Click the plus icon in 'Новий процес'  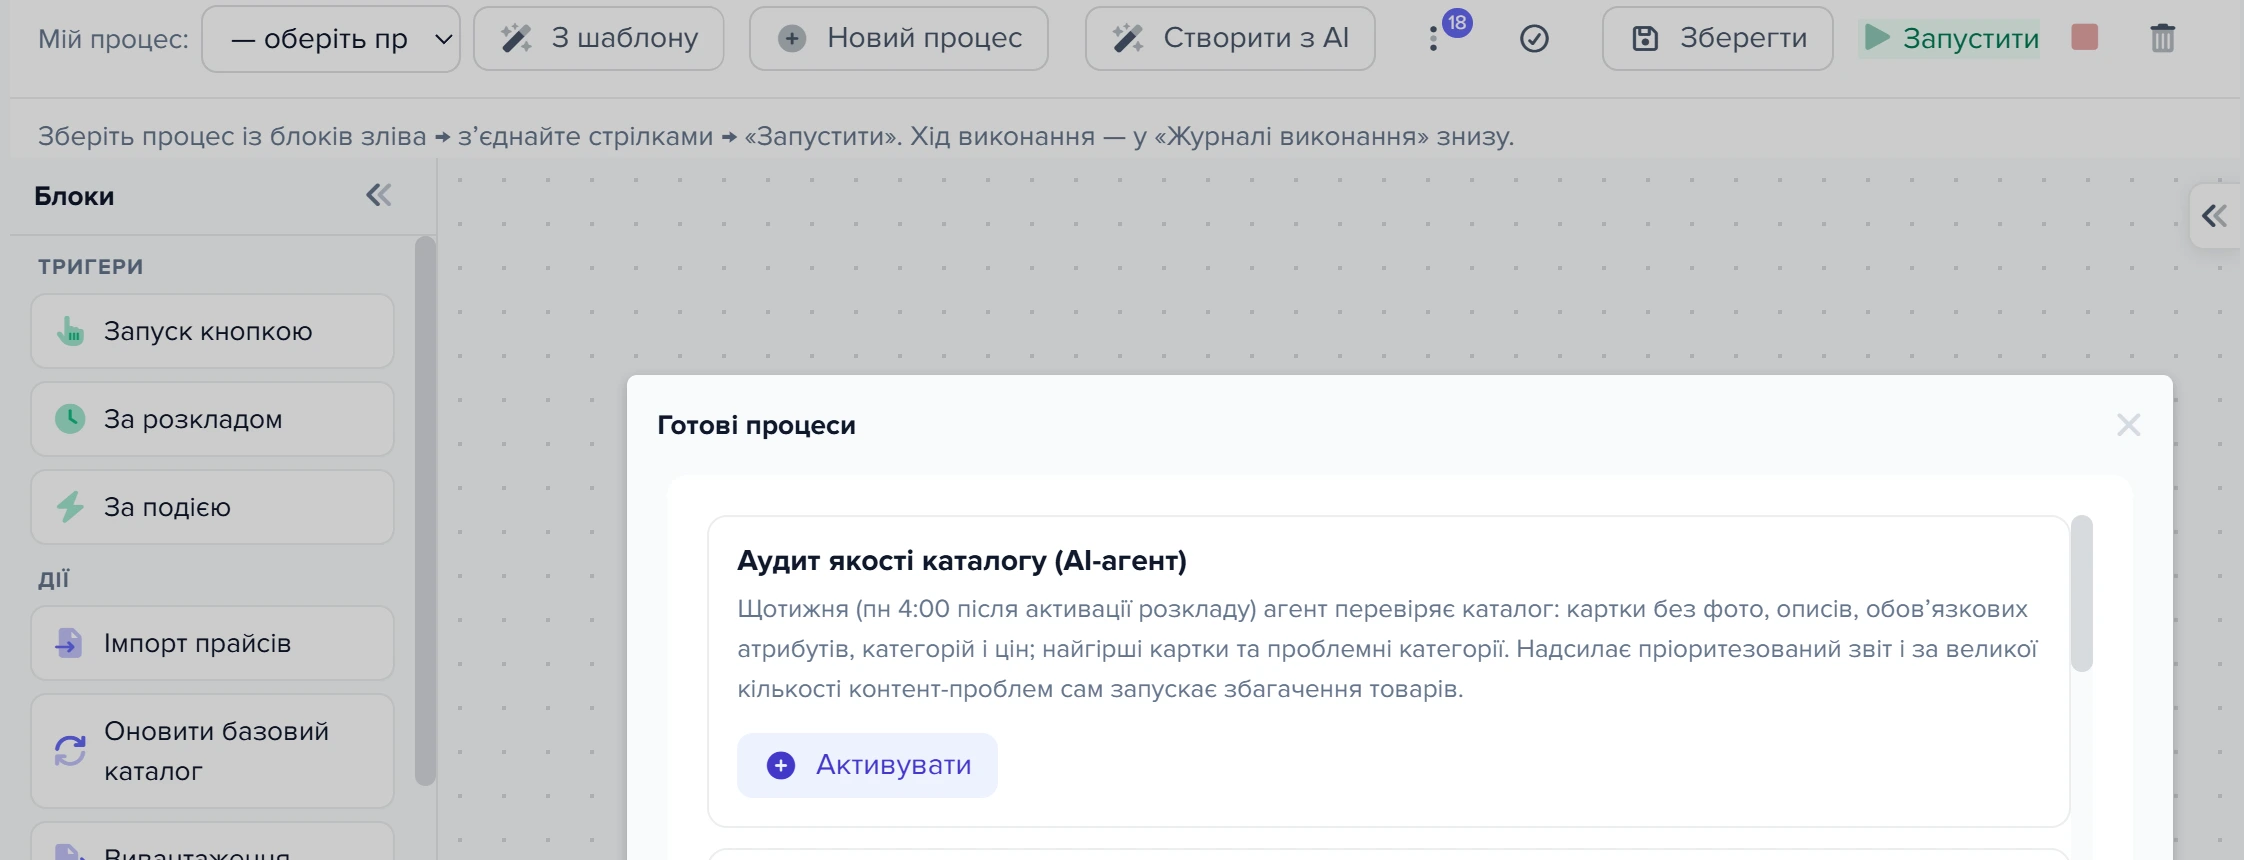click(x=792, y=39)
